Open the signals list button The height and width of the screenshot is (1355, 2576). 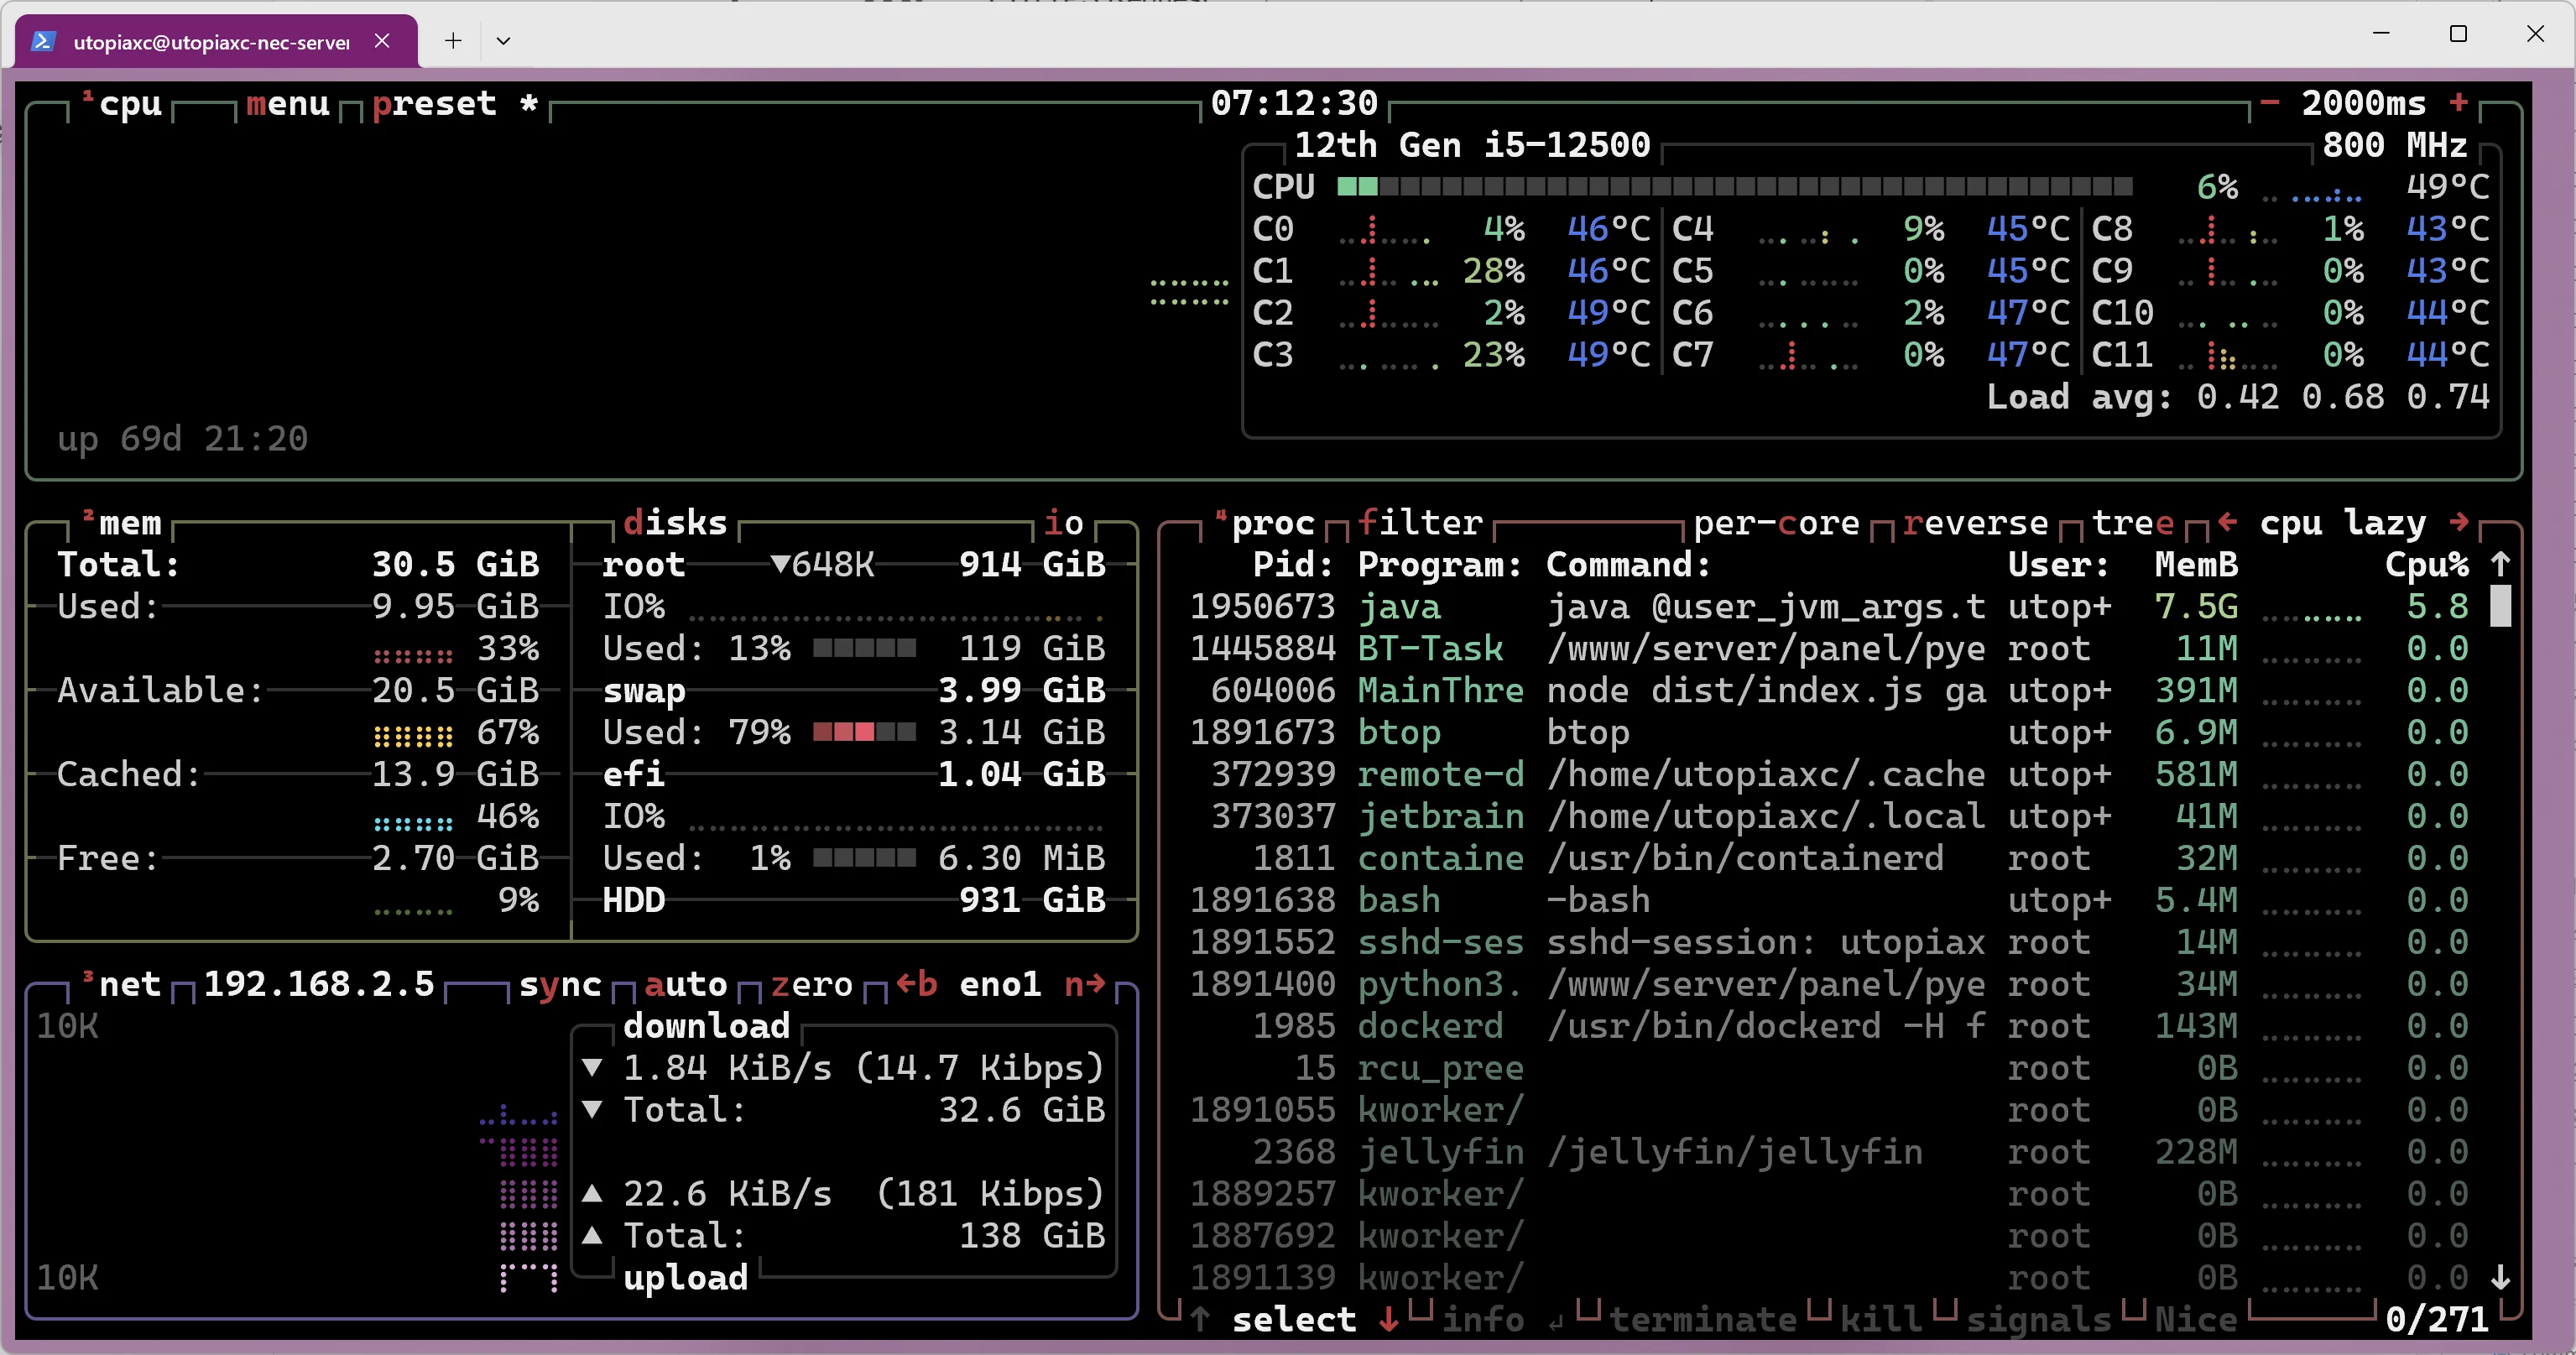pos(2038,1320)
